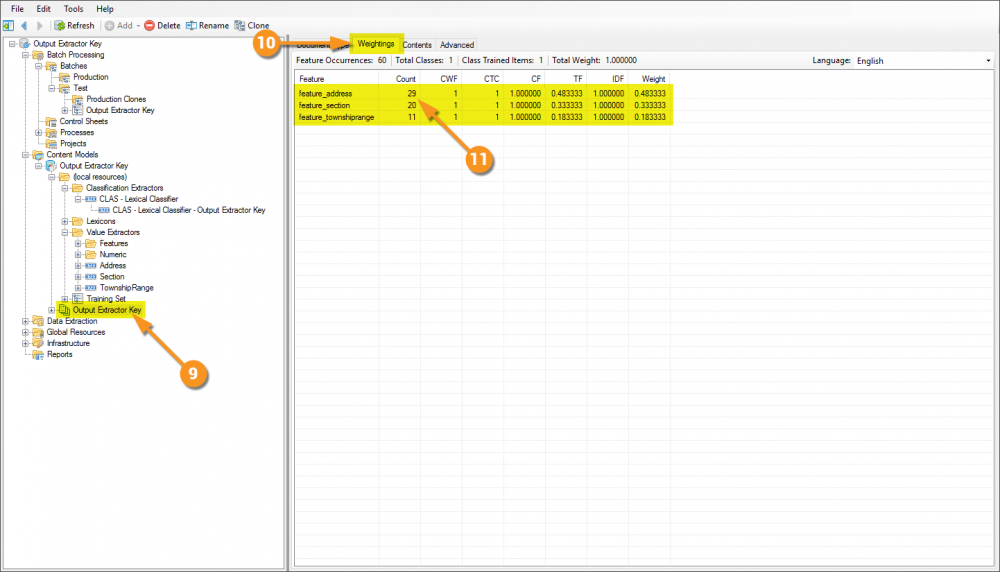The height and width of the screenshot is (572, 1000).
Task: Sort by the Weight column header
Action: point(649,79)
